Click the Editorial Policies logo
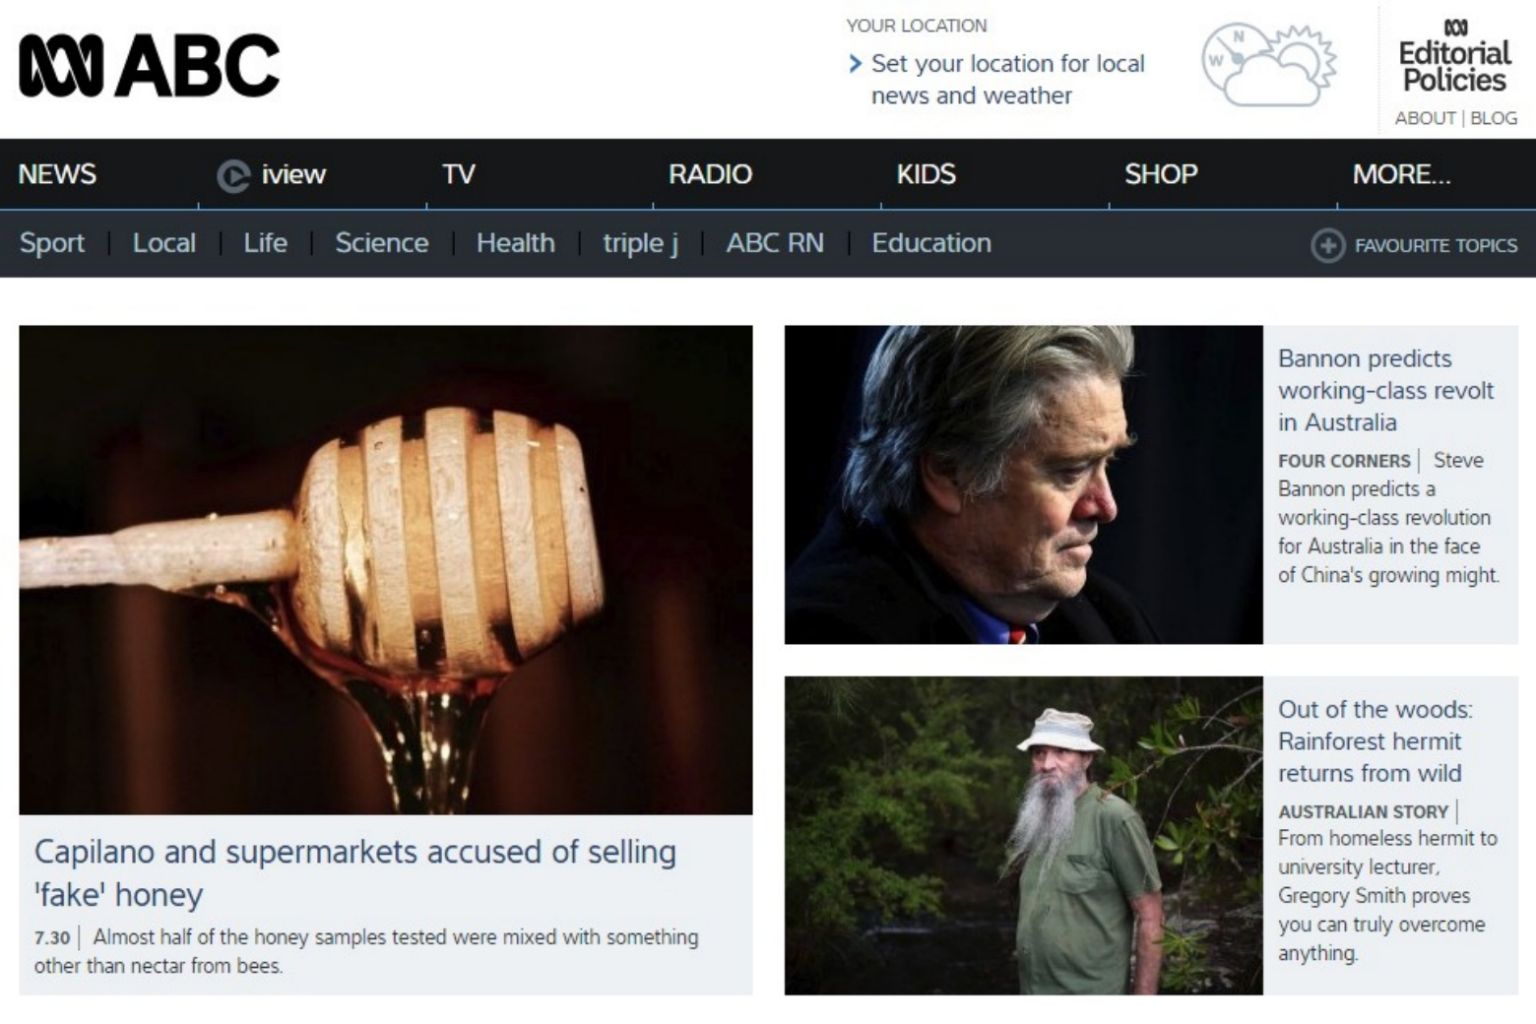This screenshot has width=1536, height=1024. pyautogui.click(x=1455, y=58)
